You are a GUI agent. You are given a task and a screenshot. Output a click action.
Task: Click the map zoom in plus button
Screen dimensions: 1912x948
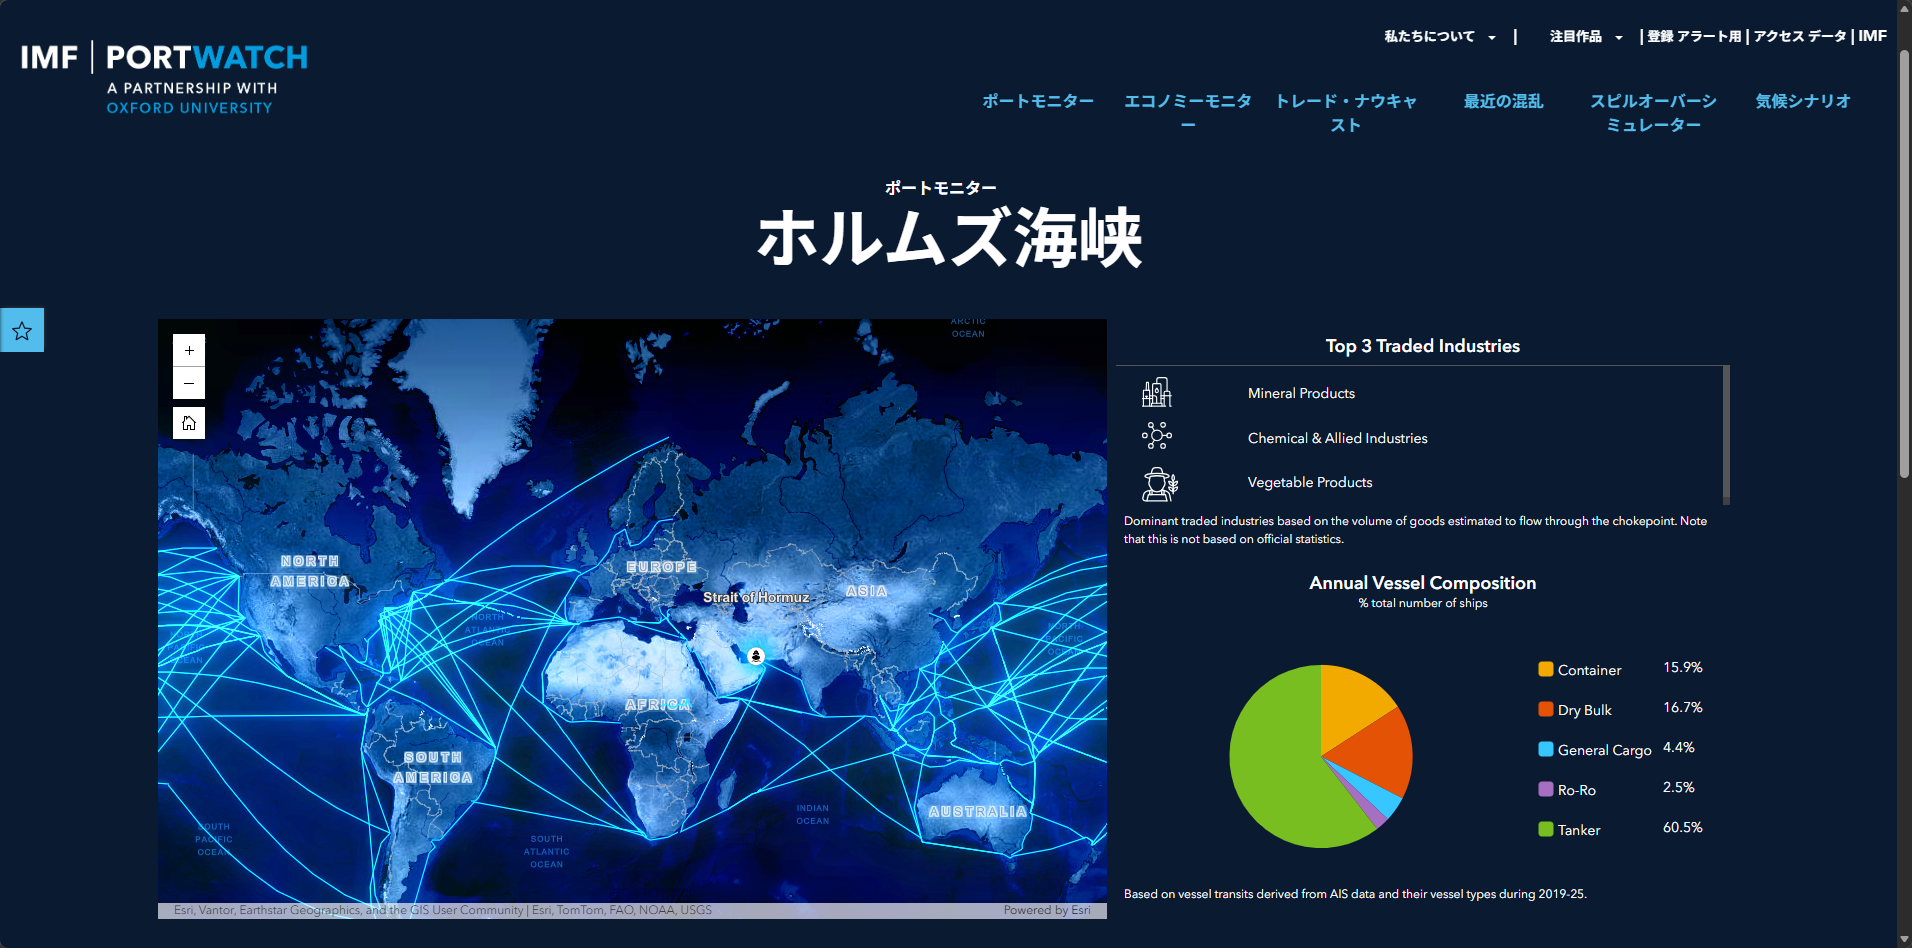189,351
